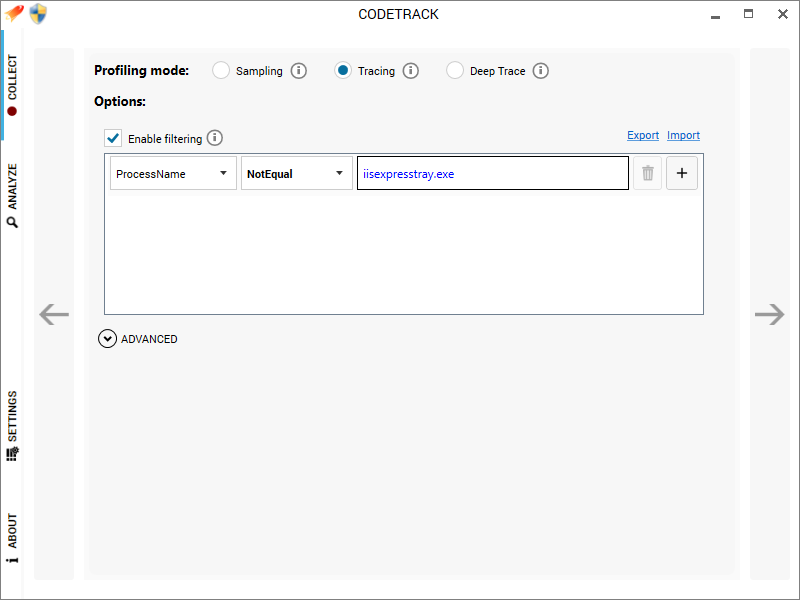
Task: Add a new filter with plus button
Action: pyautogui.click(x=682, y=173)
